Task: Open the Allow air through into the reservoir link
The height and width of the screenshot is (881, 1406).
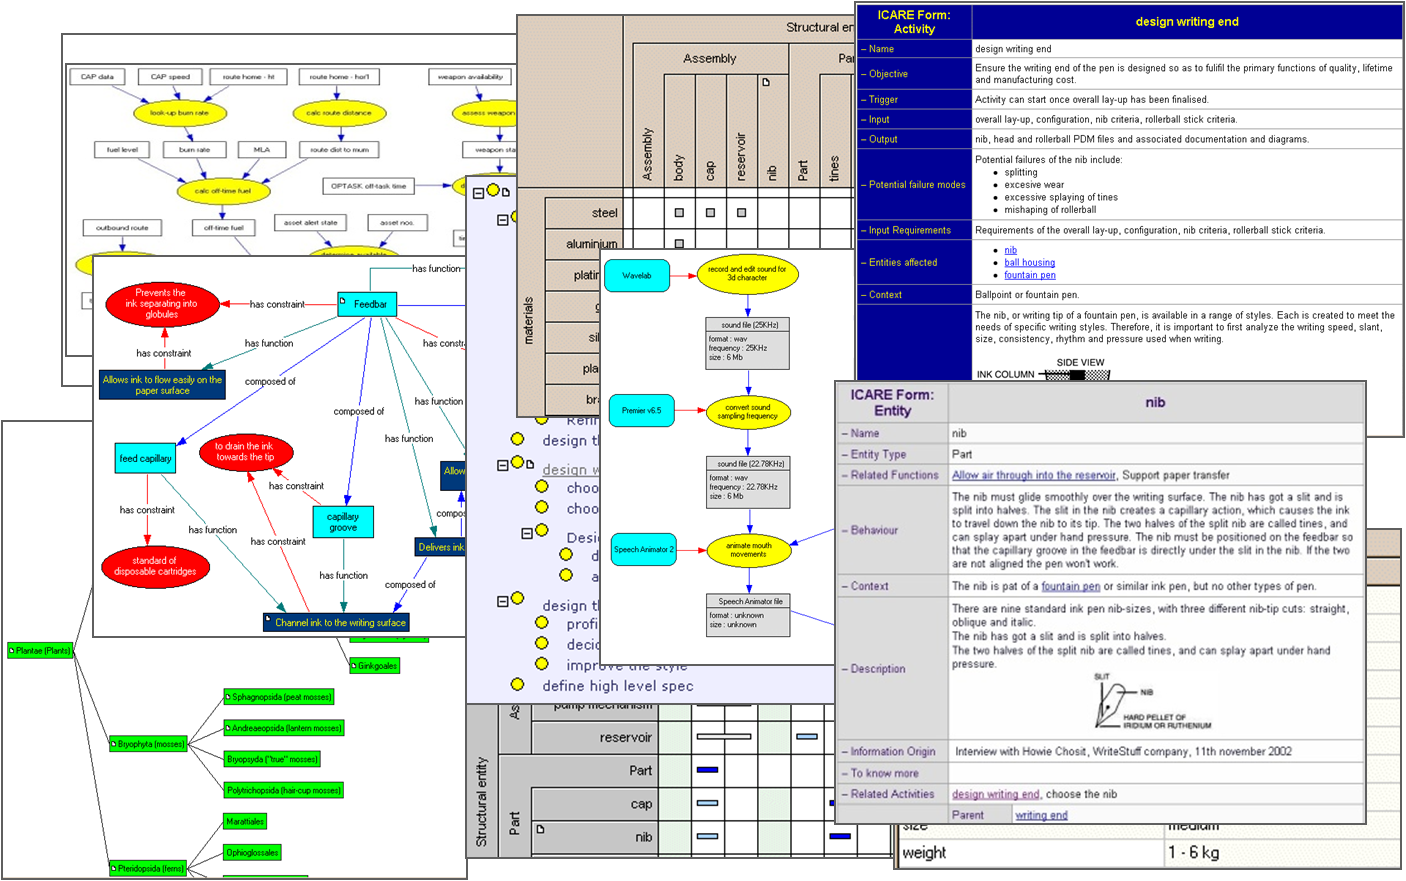Action: pos(1034,475)
